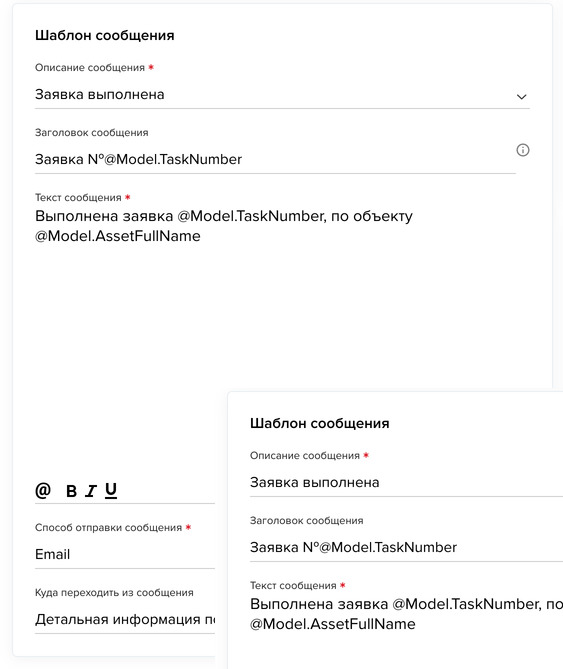The width and height of the screenshot is (563, 669).
Task: Open the 'Заявка выполнена' description dropdown
Action: coord(282,95)
